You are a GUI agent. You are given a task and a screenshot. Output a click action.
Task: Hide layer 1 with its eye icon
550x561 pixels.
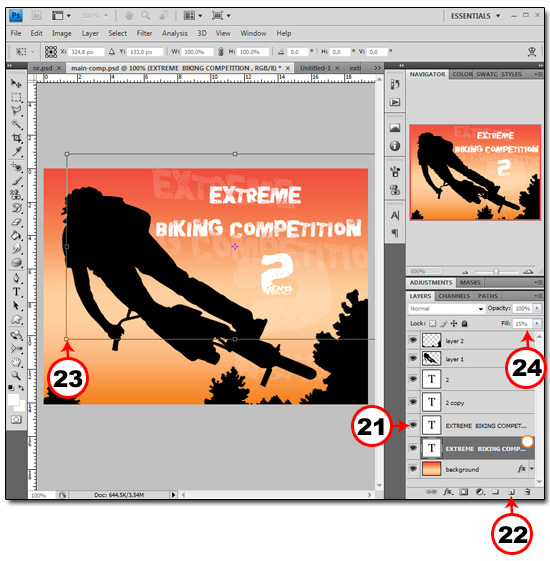point(413,358)
